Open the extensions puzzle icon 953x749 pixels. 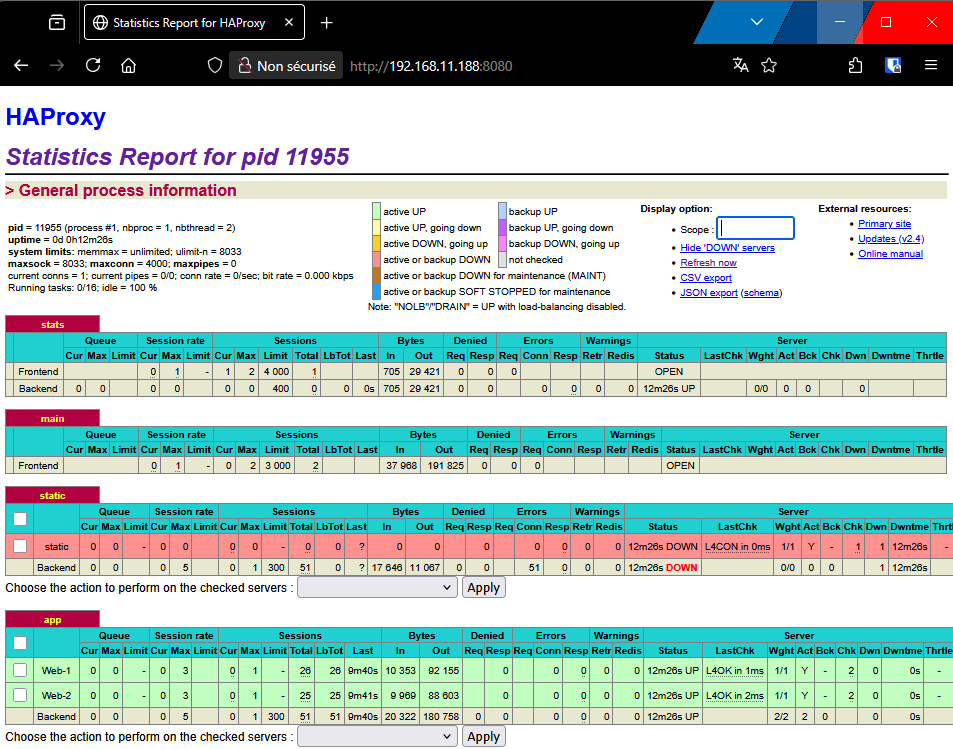click(x=855, y=66)
